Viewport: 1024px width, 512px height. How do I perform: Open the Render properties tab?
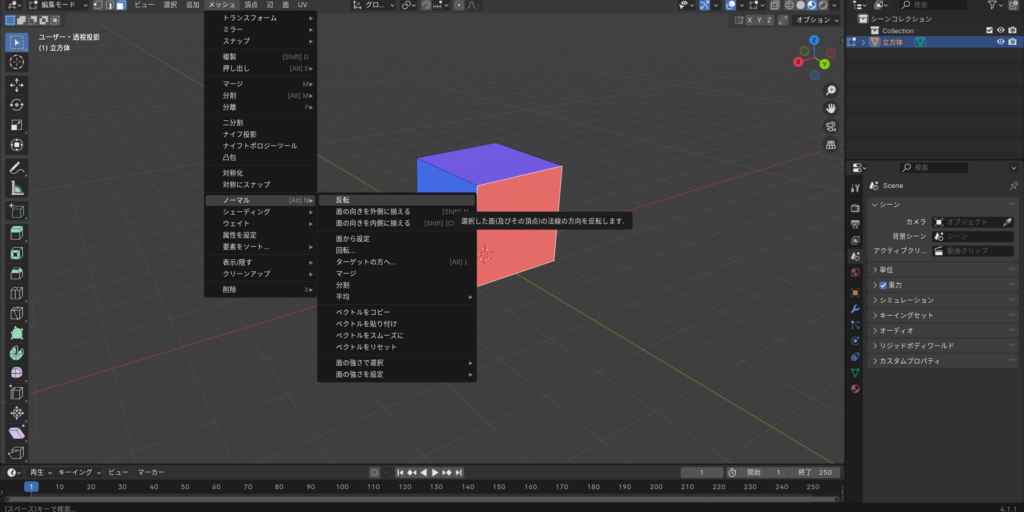pyautogui.click(x=856, y=208)
